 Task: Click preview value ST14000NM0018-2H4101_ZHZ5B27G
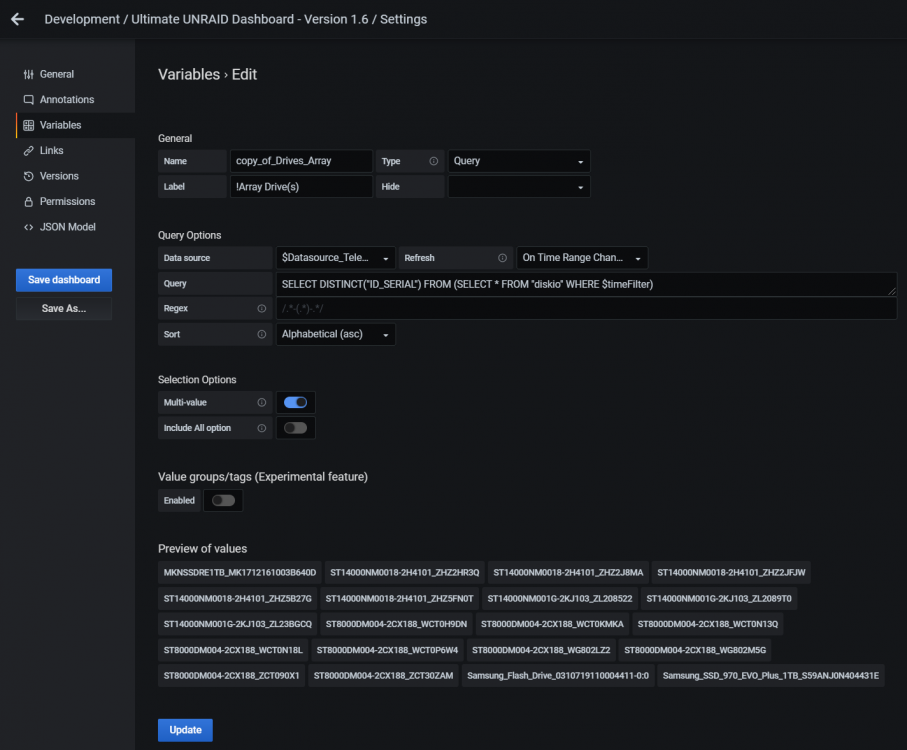pyautogui.click(x=237, y=598)
